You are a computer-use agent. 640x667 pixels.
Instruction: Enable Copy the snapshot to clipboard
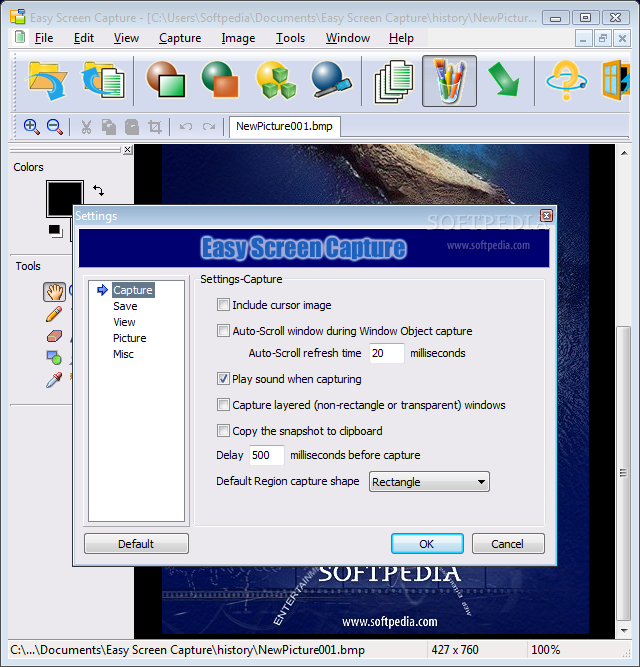click(x=223, y=430)
